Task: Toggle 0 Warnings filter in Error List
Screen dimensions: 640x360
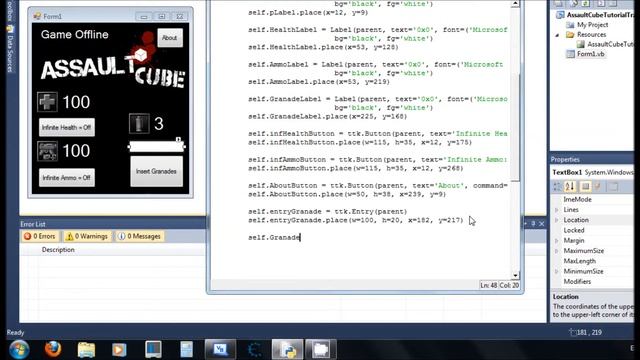Action: (x=87, y=236)
